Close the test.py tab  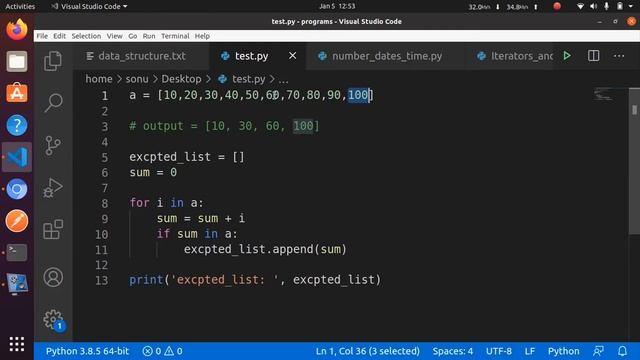(x=293, y=56)
